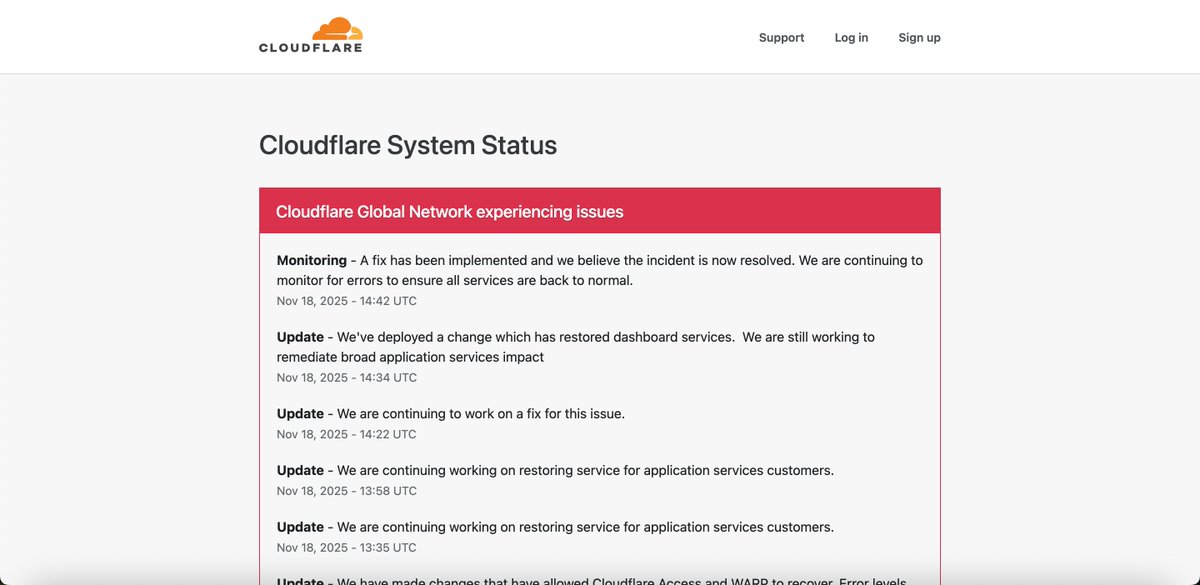Image resolution: width=1200 pixels, height=585 pixels.
Task: Click the dashboard services restored update
Action: [575, 346]
